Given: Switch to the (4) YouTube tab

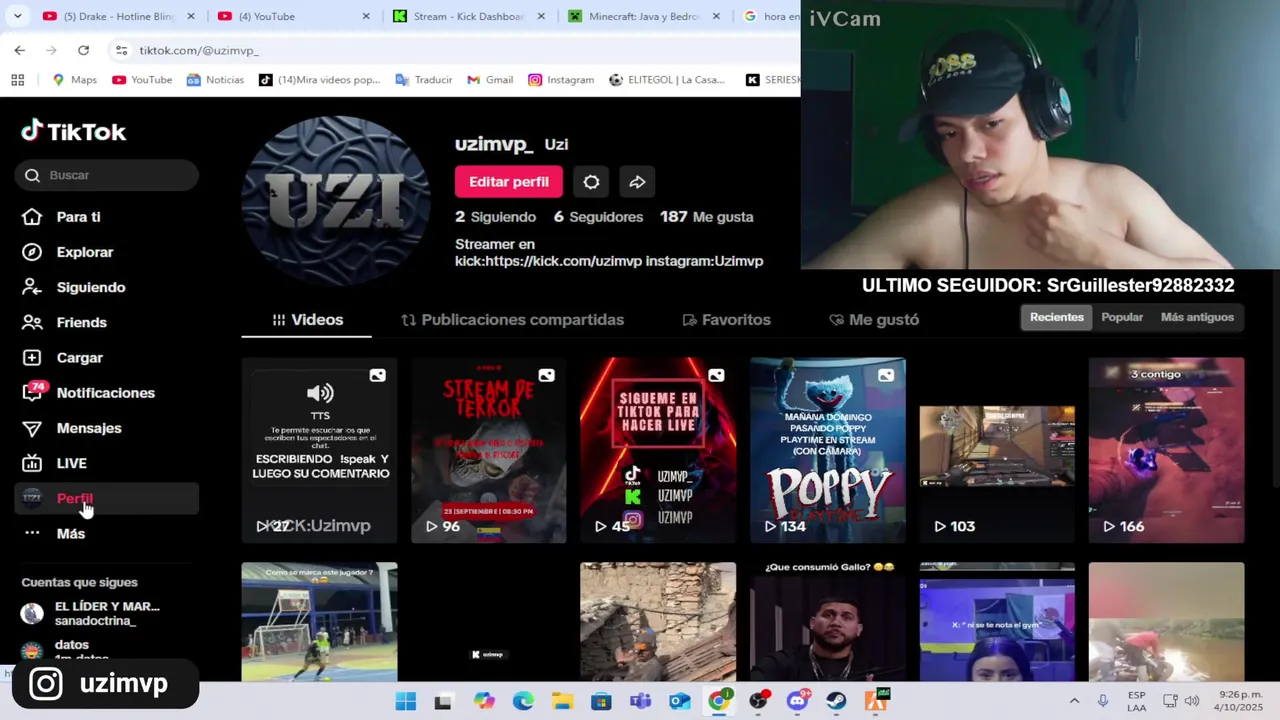Looking at the screenshot, I should 293,16.
